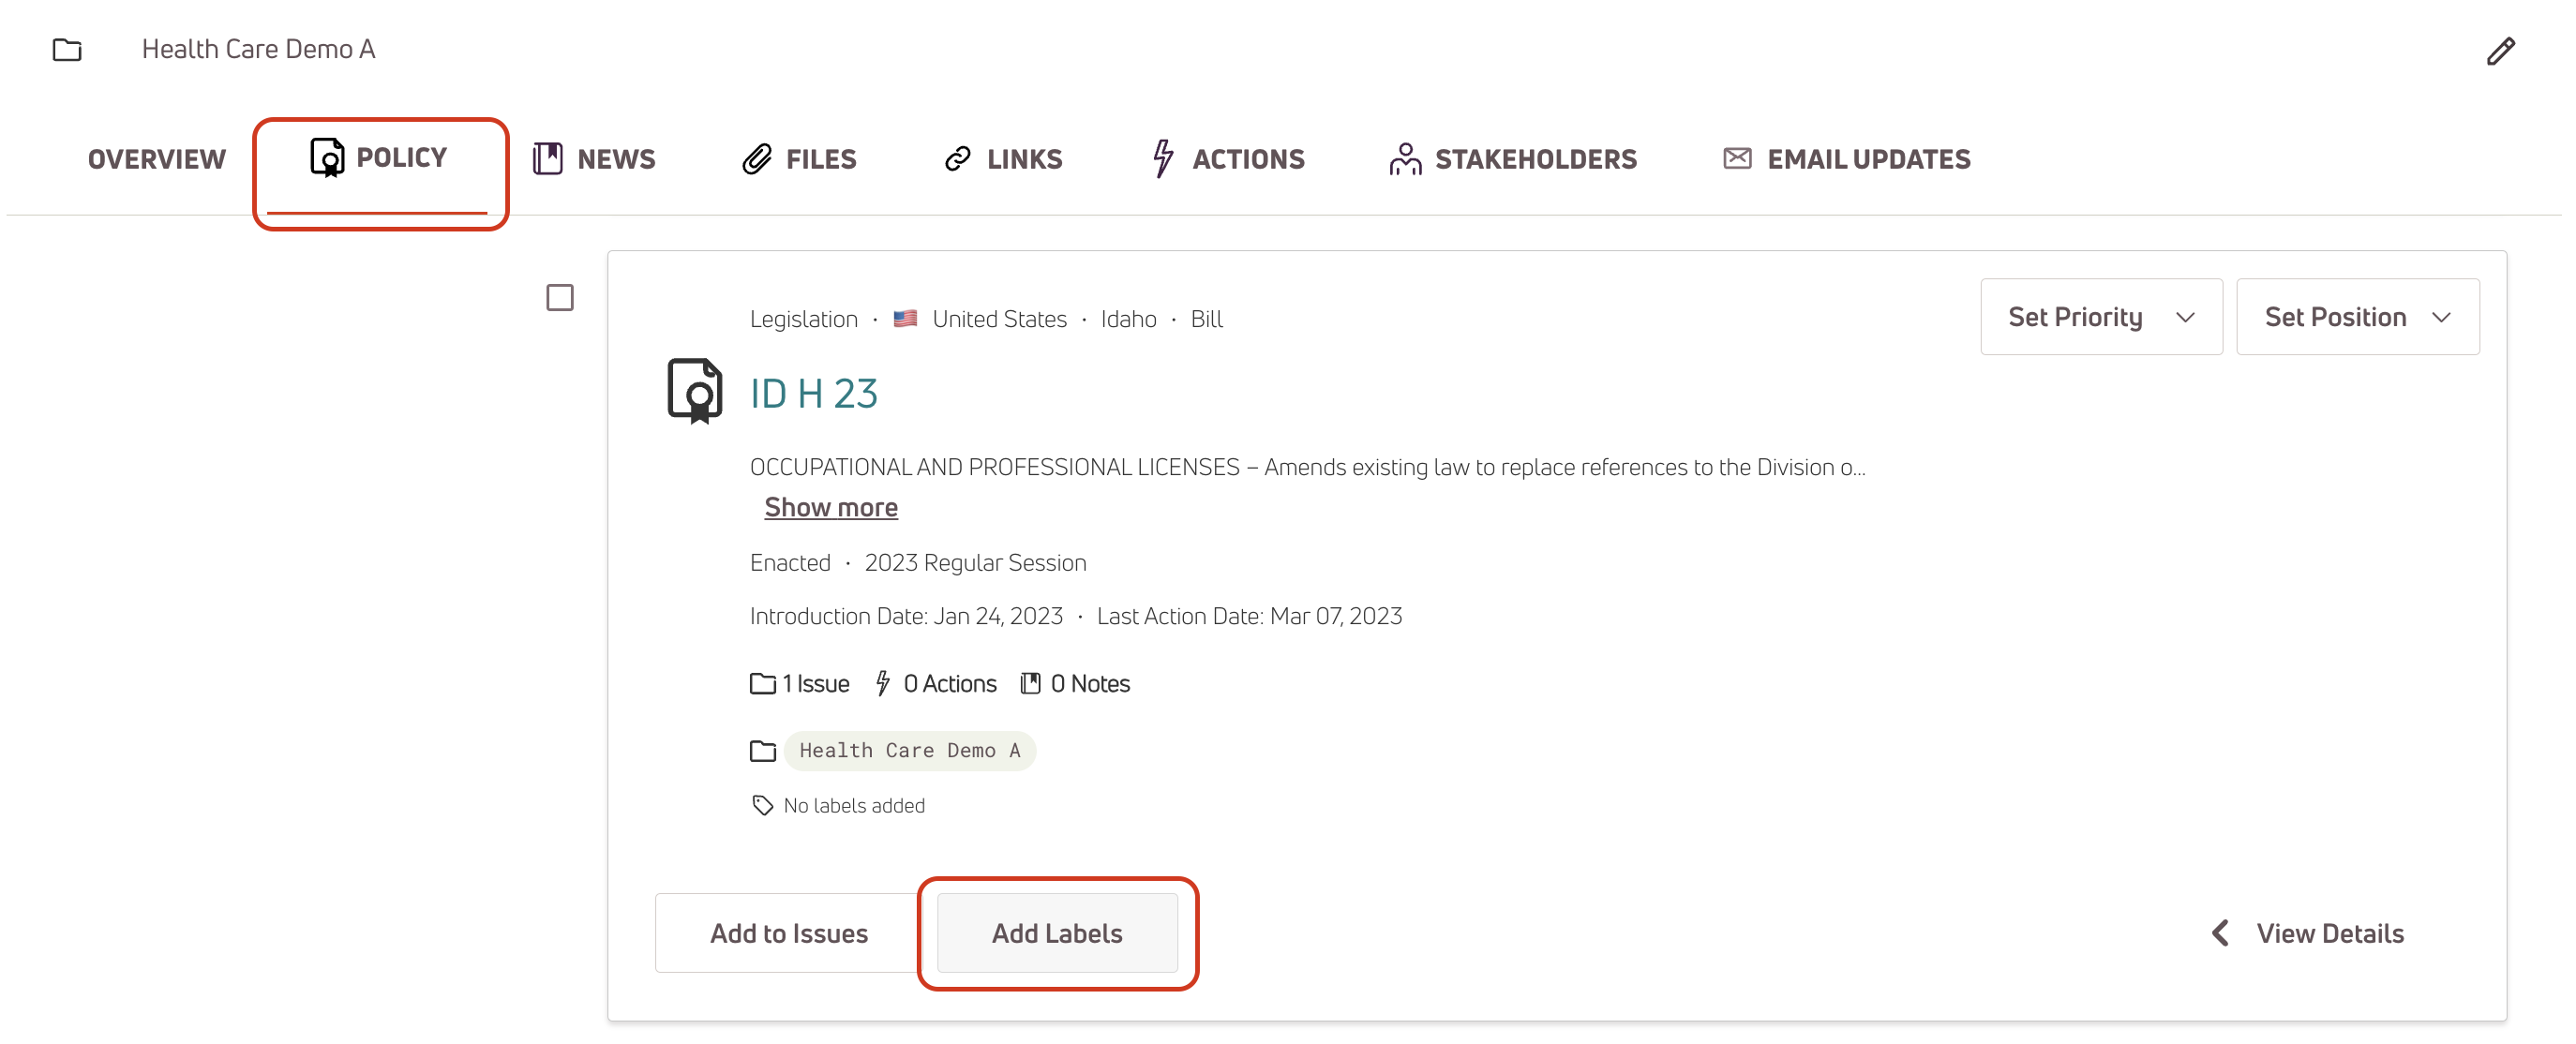2576x1044 pixels.
Task: Click the 0 Notes count text
Action: point(1090,683)
